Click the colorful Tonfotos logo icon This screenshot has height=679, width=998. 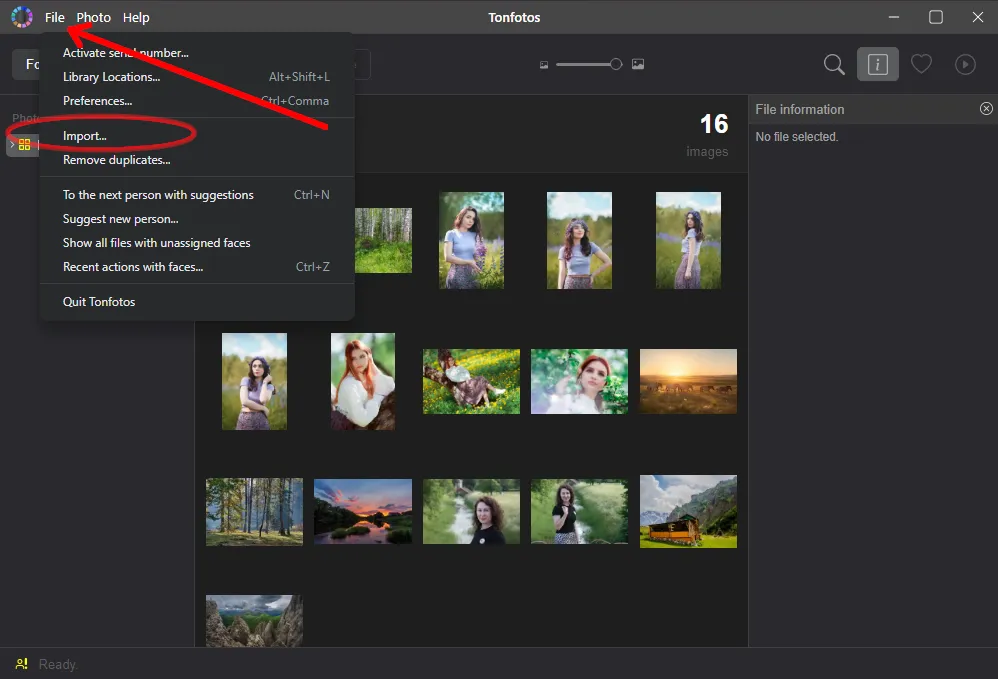pos(21,16)
